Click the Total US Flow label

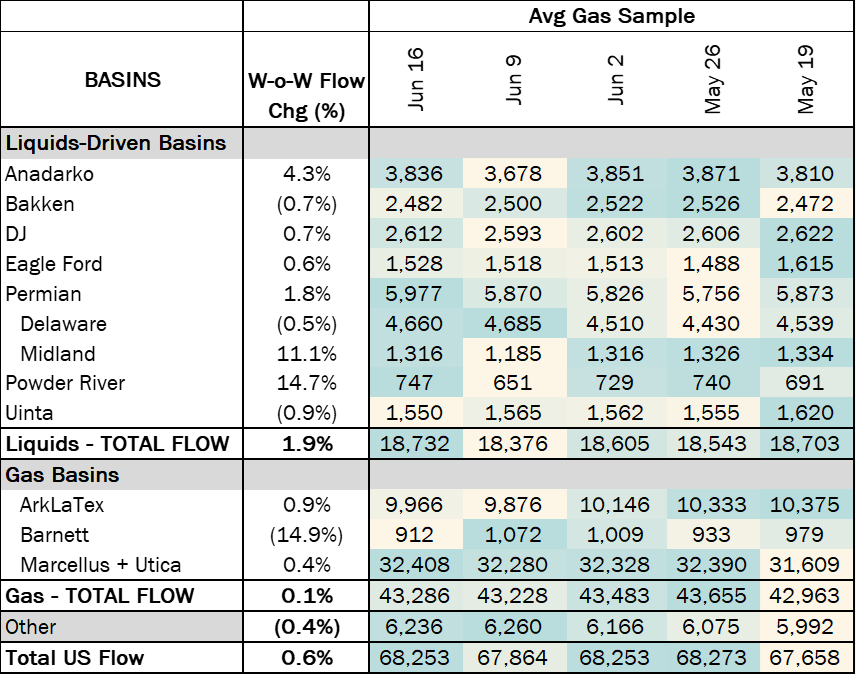click(75, 658)
